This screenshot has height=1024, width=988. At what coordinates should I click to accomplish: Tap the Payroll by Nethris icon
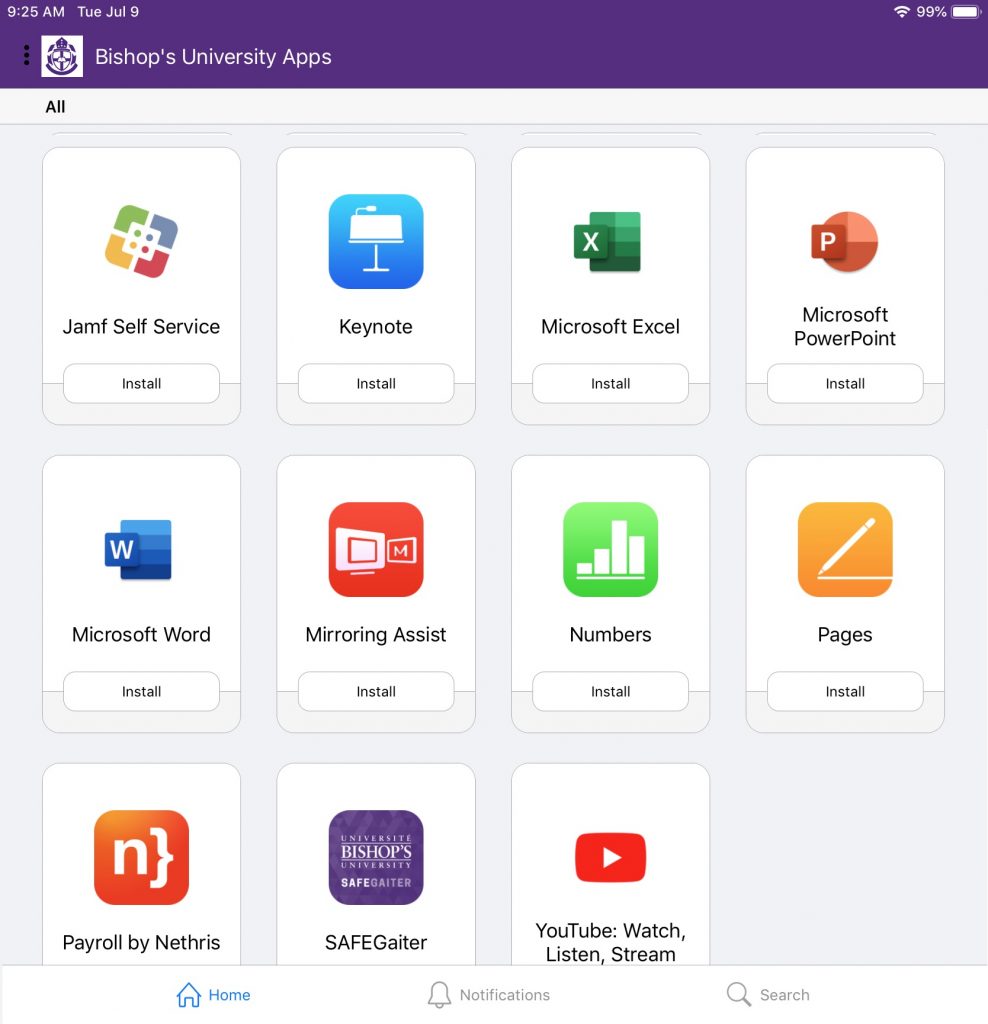pos(141,857)
